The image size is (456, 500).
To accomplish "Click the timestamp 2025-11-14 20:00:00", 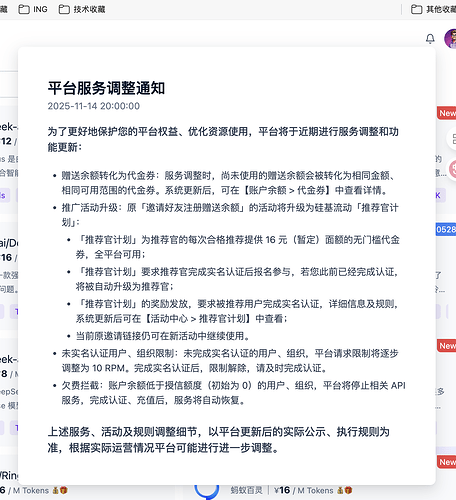I will (x=94, y=106).
